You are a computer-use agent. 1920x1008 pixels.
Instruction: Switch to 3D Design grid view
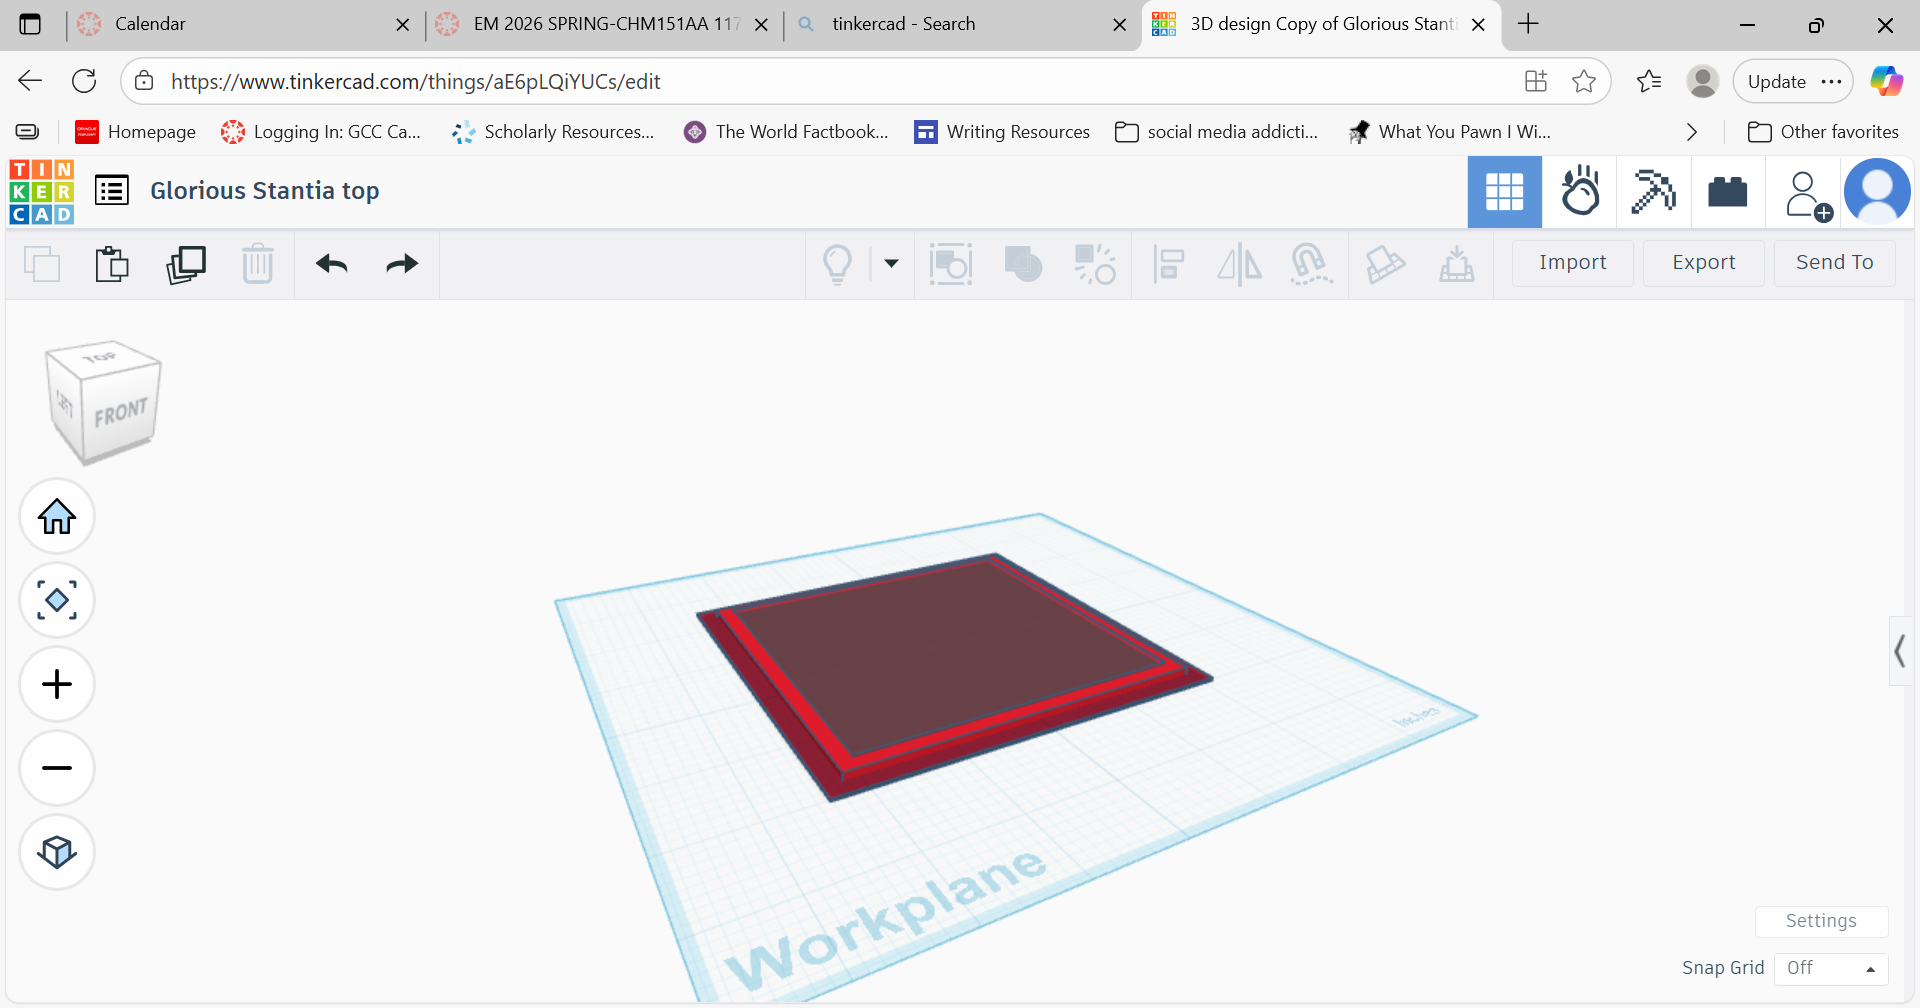point(1504,192)
